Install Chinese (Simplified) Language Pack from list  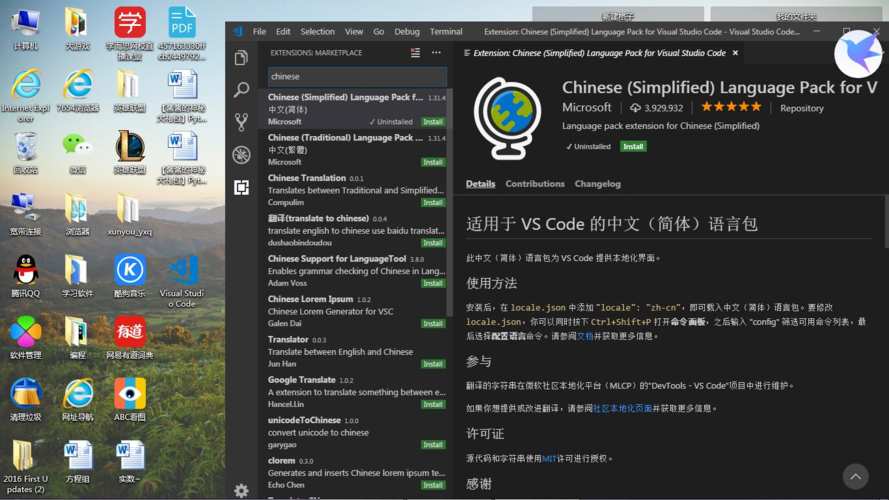pyautogui.click(x=433, y=122)
